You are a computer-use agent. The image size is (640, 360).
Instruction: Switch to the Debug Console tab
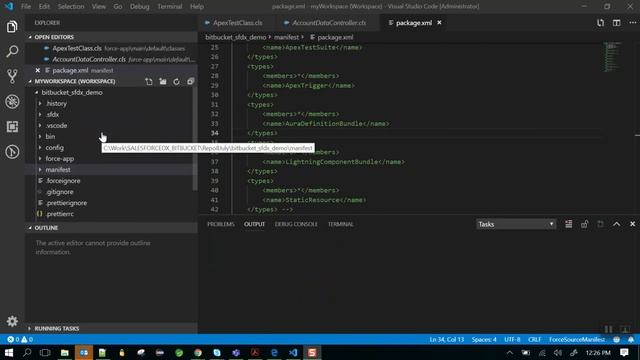pos(296,224)
